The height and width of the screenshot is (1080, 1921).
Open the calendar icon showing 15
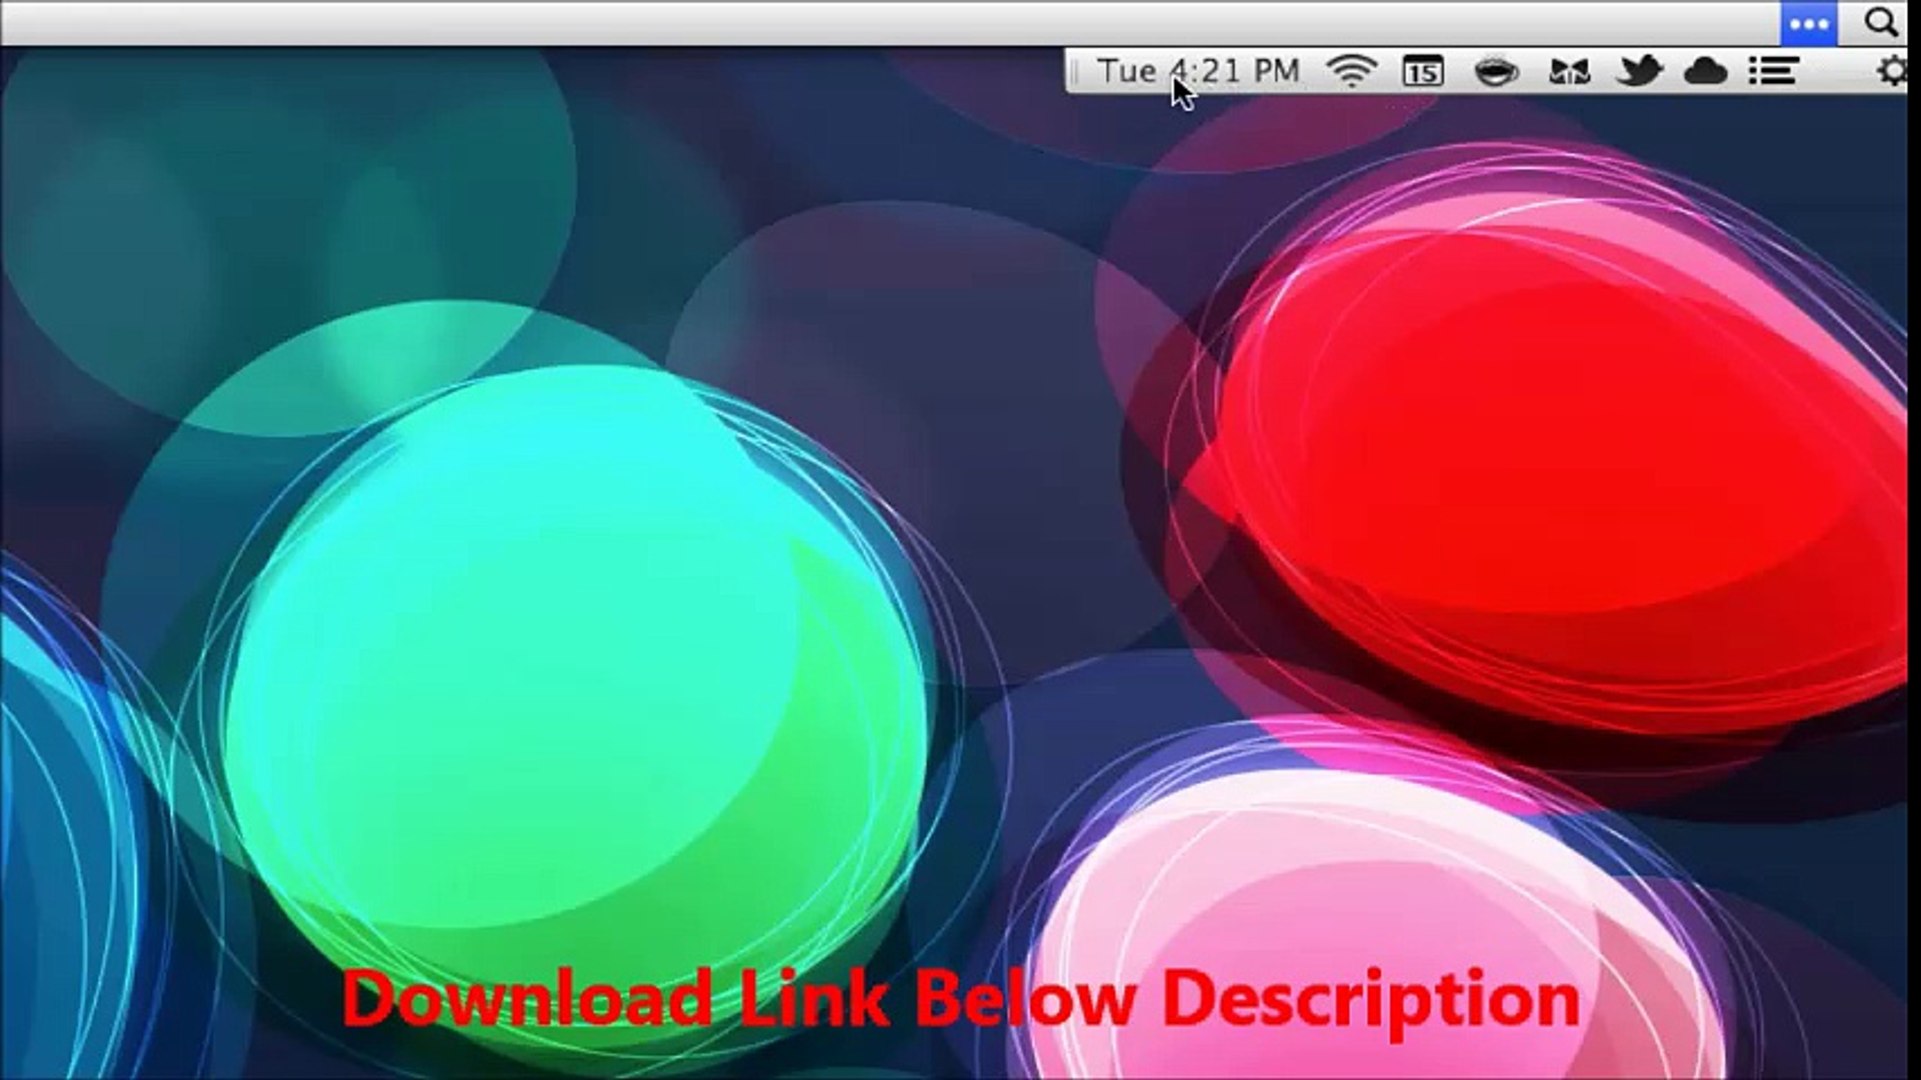(1422, 71)
